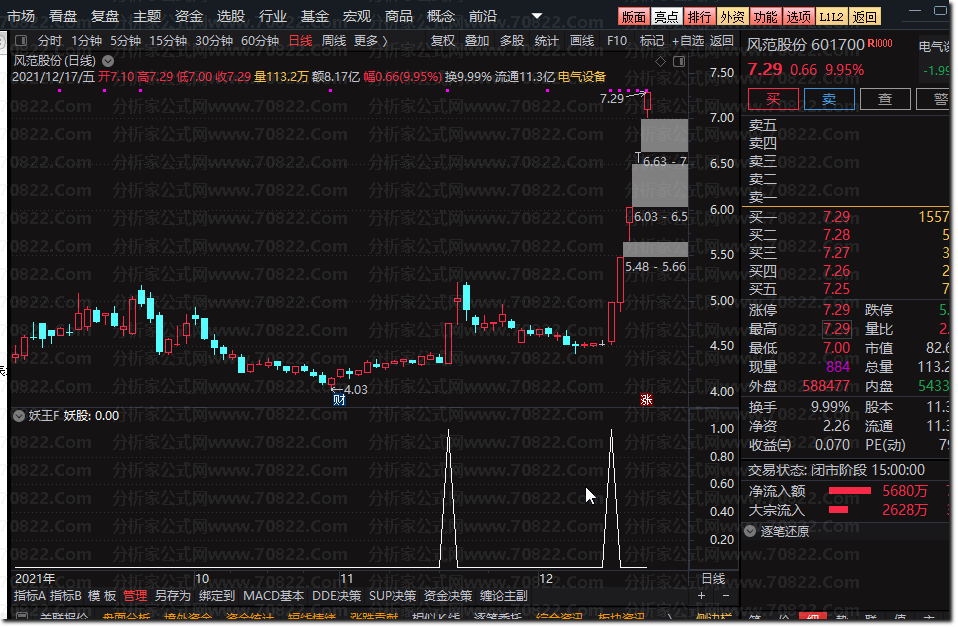Click the 亮点 button
Viewport: 958px width, 627px height.
pos(667,16)
